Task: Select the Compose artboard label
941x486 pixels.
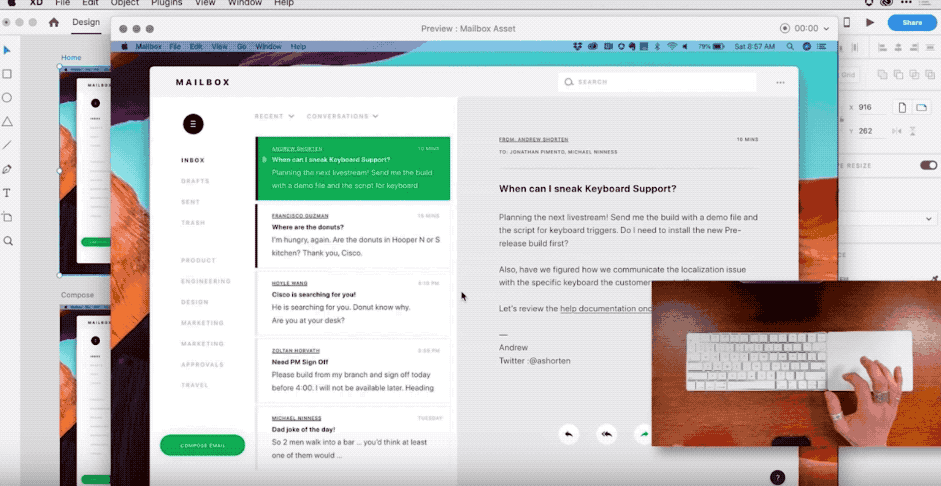Action: click(x=77, y=295)
